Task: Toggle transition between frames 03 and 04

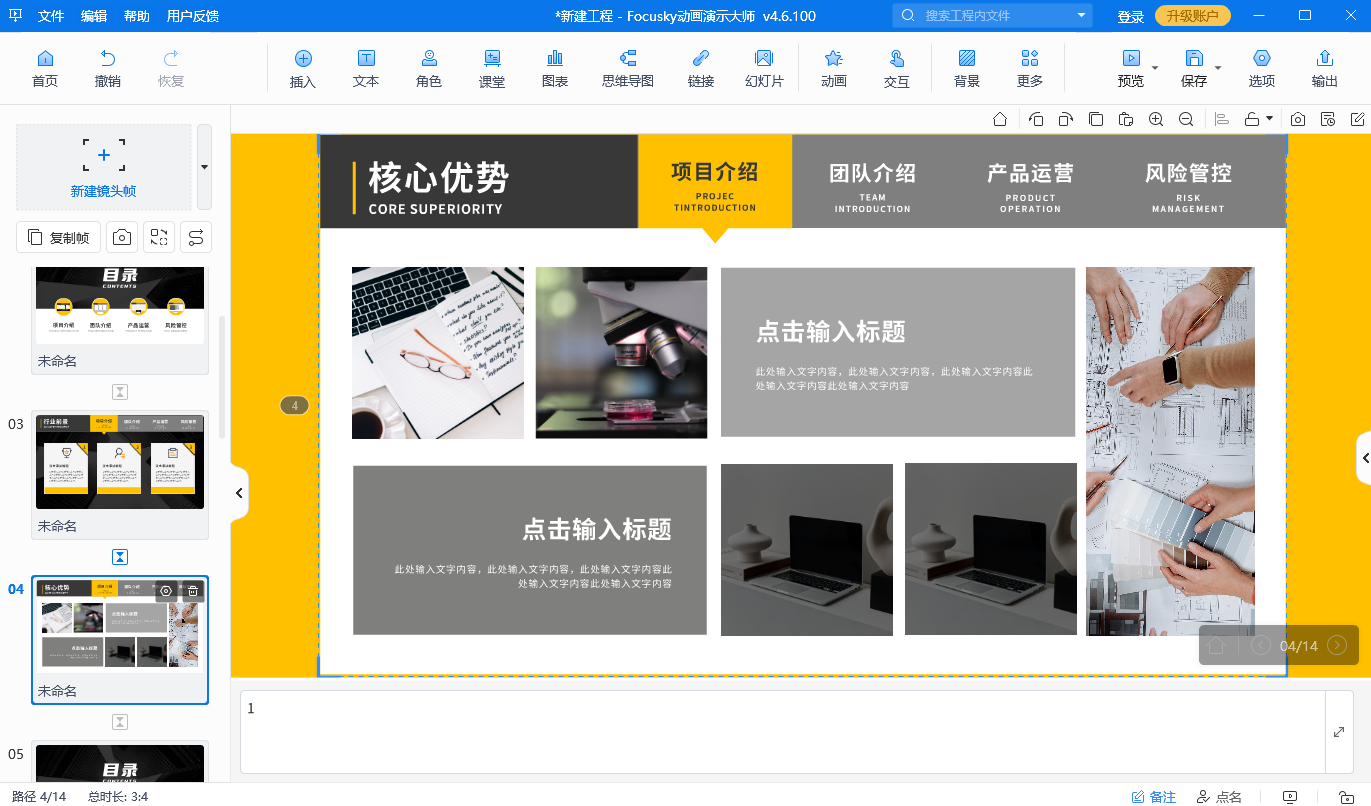Action: point(120,557)
